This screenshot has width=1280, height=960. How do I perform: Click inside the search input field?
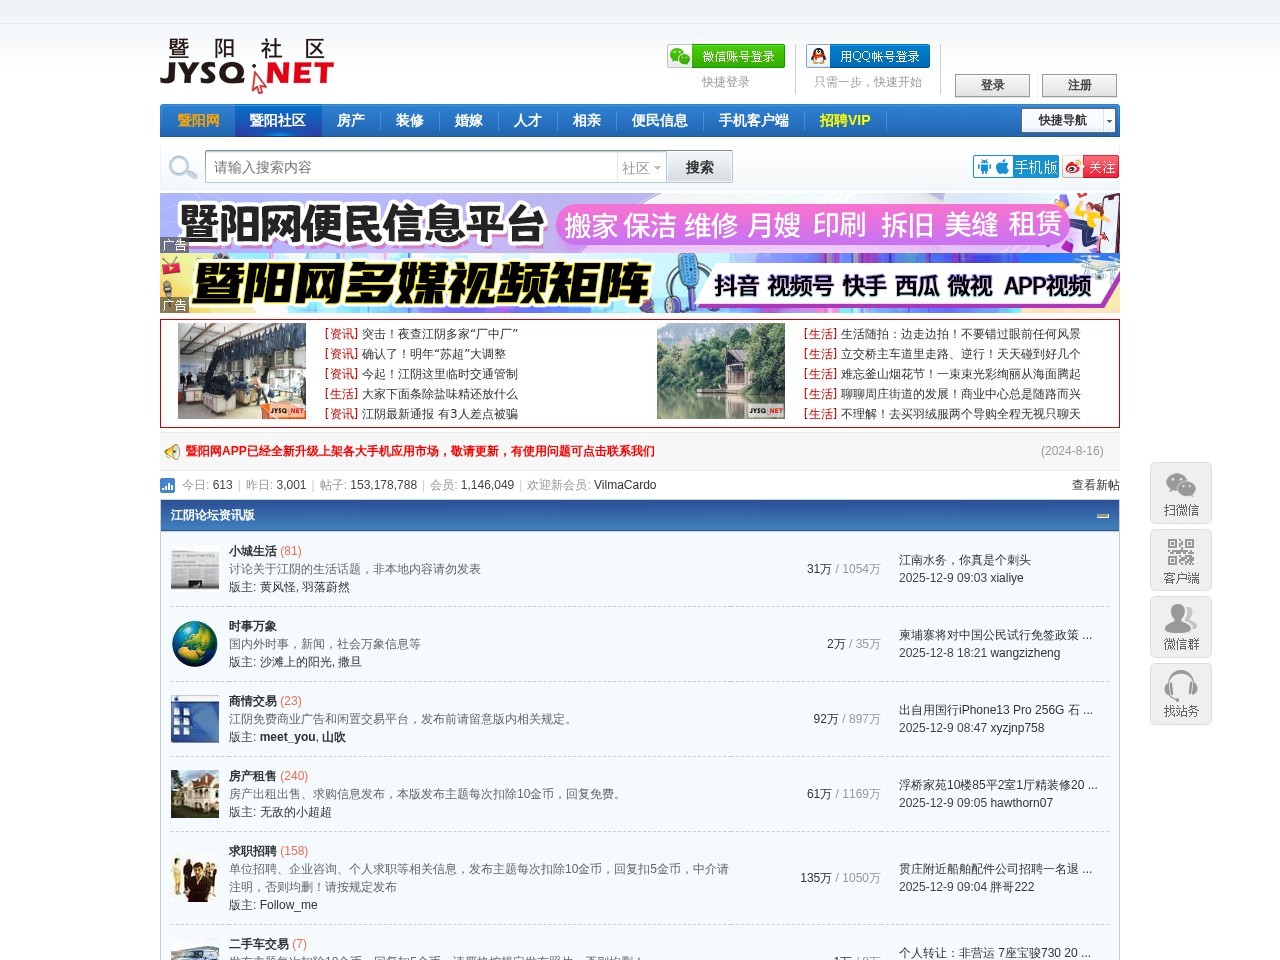[410, 166]
